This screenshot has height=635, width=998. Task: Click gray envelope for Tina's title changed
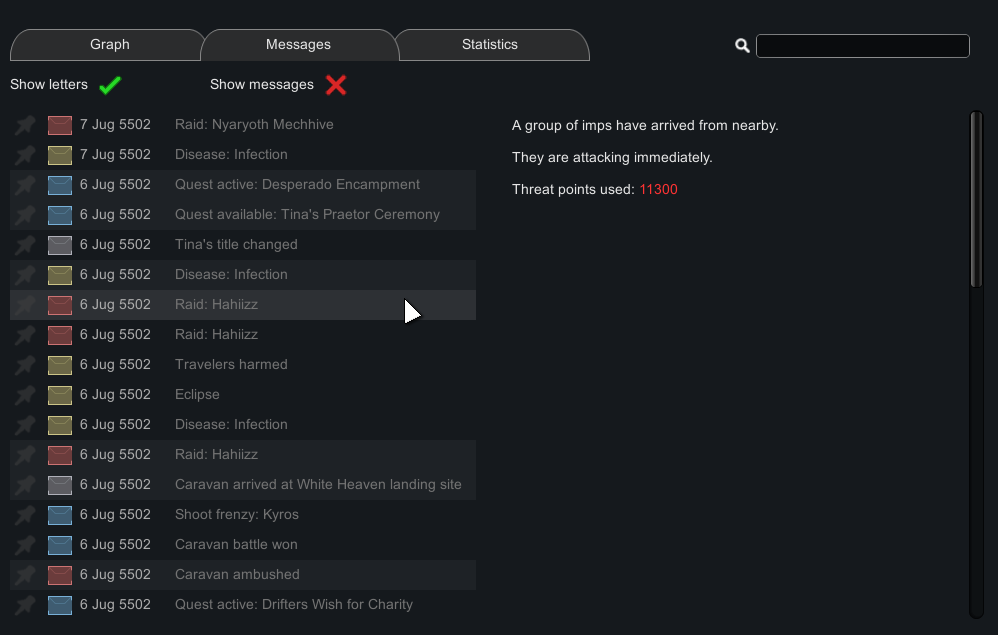[x=60, y=245]
